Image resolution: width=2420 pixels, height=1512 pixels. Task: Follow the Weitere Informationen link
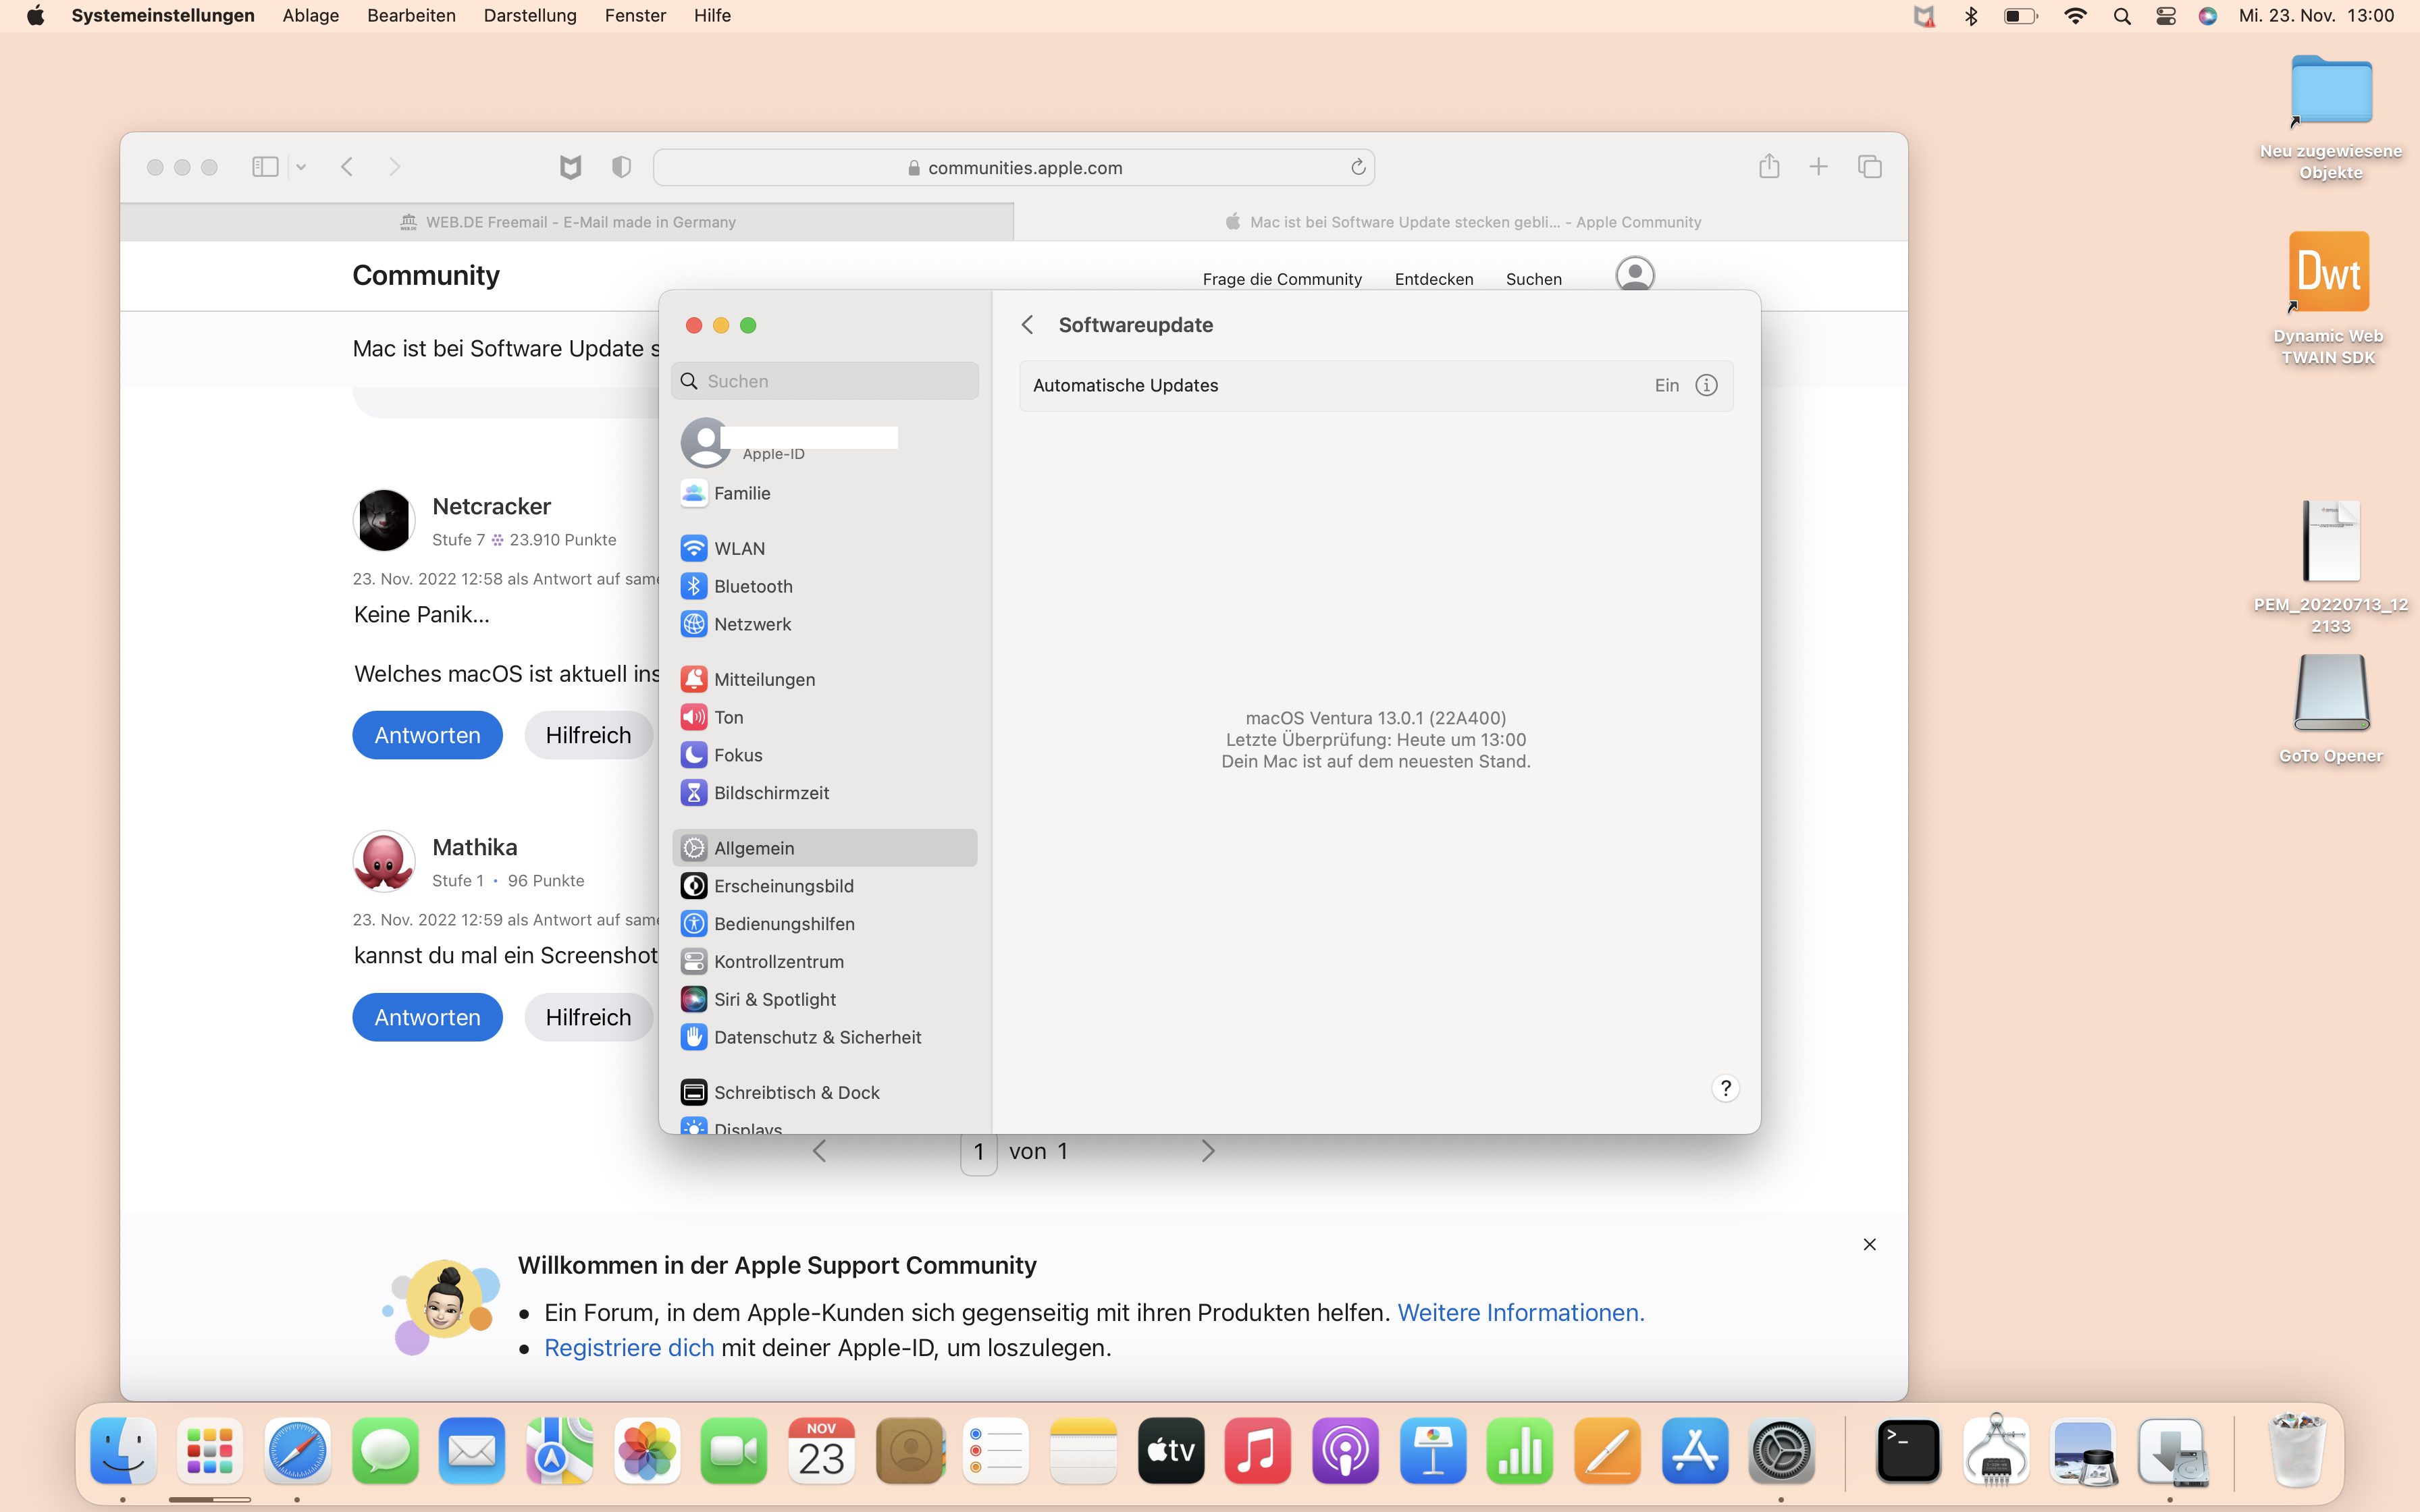click(x=1520, y=1312)
